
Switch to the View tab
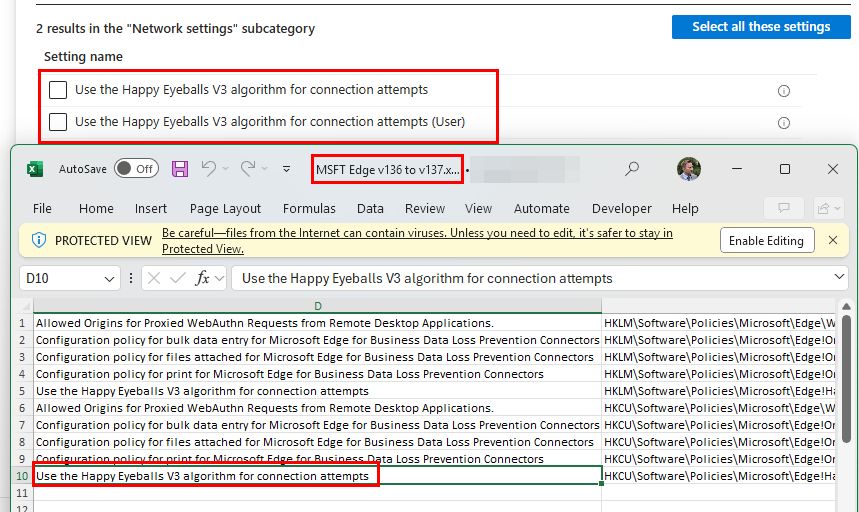(478, 209)
